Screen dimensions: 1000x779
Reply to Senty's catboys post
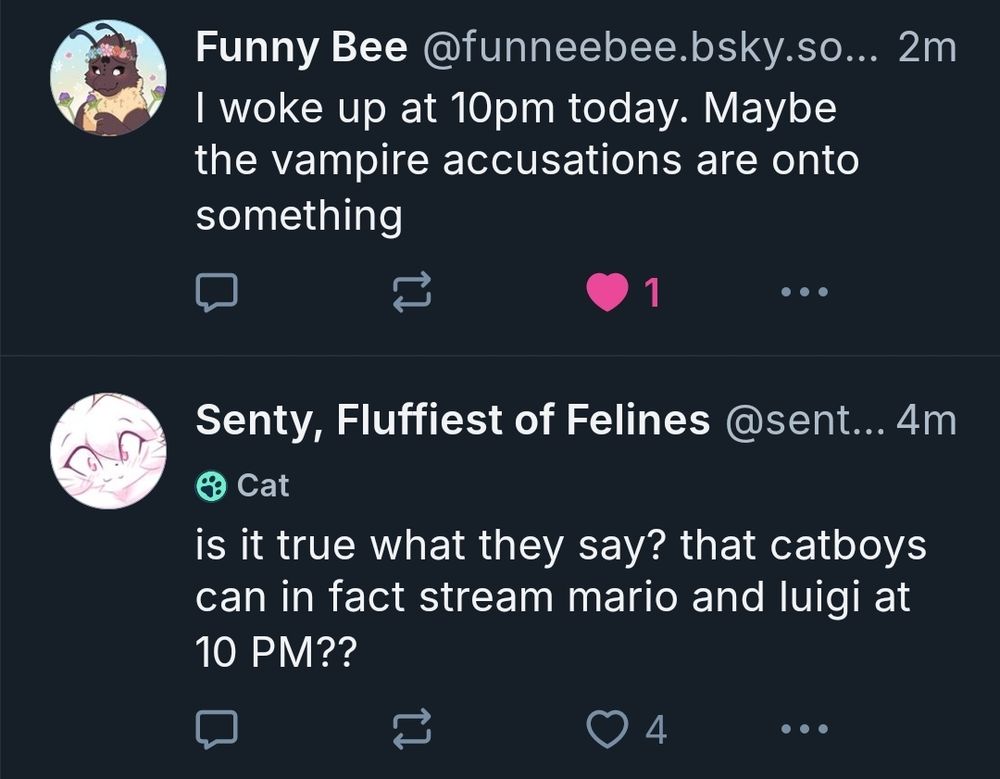(216, 729)
